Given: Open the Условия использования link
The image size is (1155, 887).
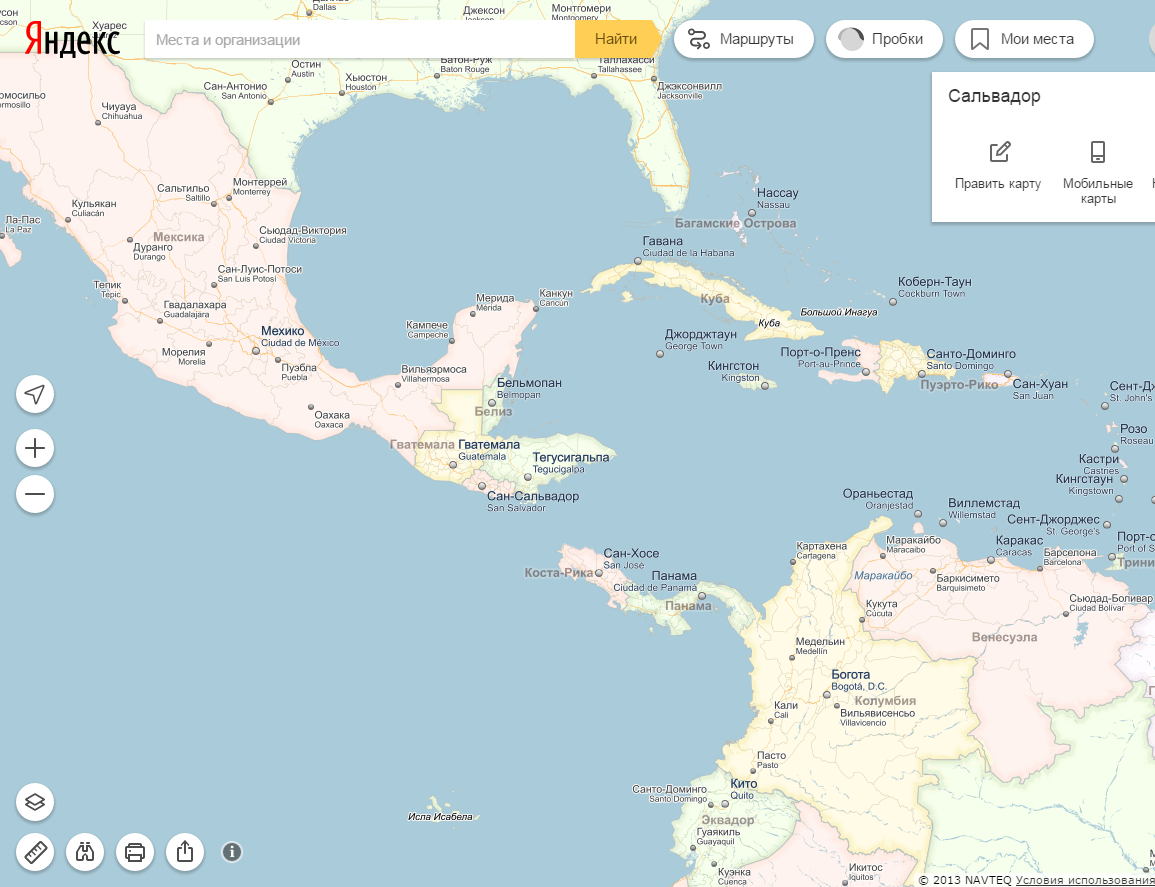Looking at the screenshot, I should (x=1084, y=880).
